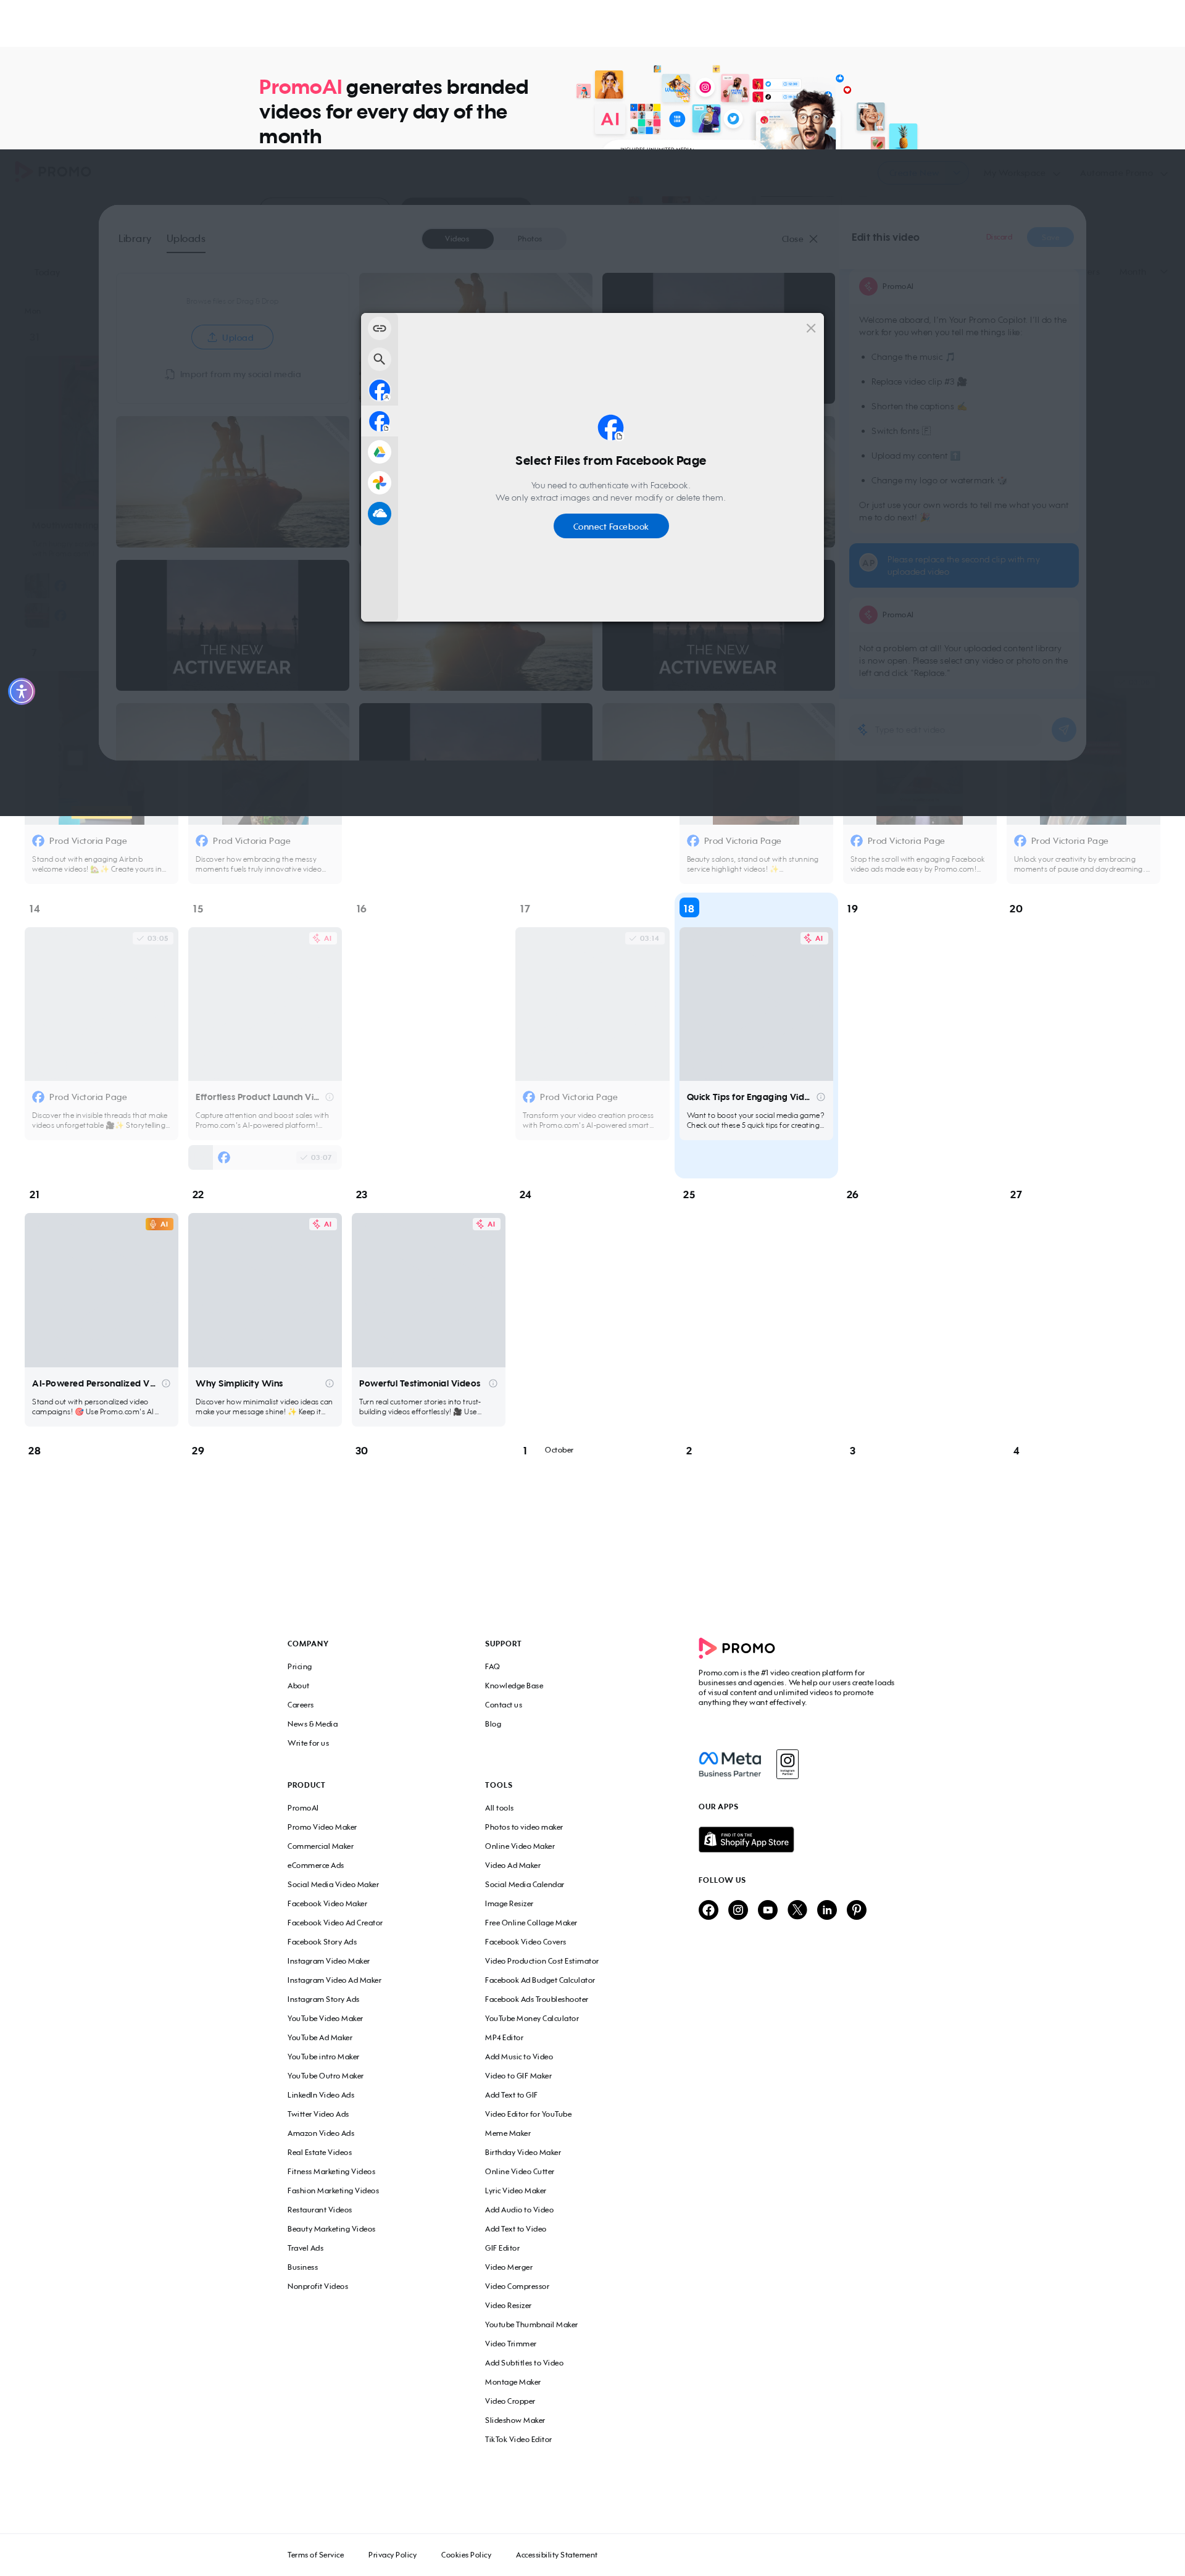Open the Image Resizer tool link

[x=509, y=1904]
